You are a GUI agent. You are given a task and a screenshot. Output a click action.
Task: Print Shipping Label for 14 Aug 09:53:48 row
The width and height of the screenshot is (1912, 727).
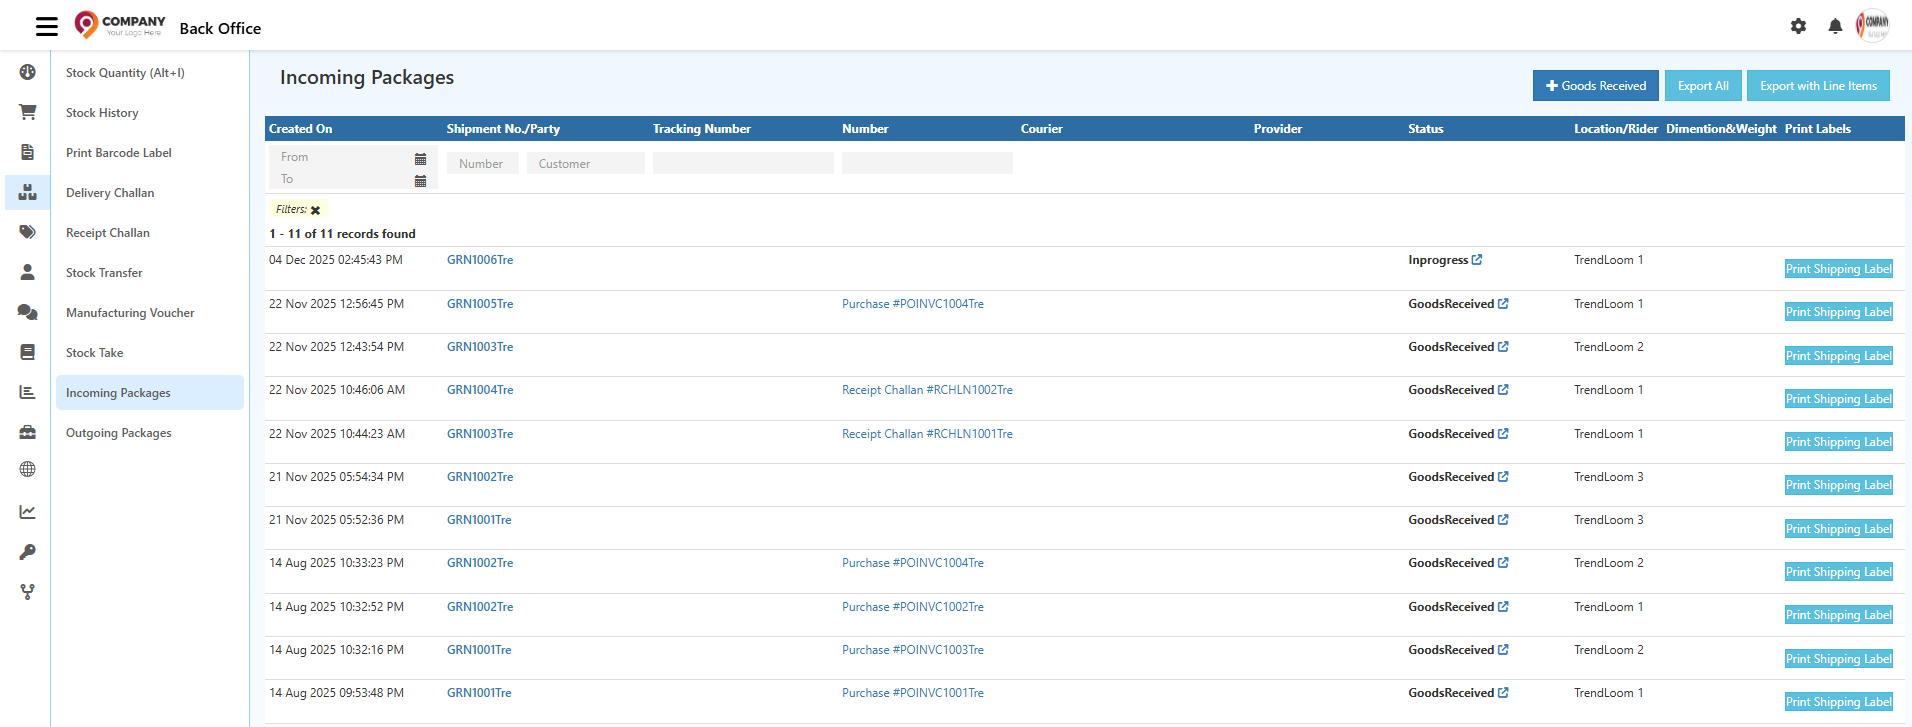point(1838,702)
